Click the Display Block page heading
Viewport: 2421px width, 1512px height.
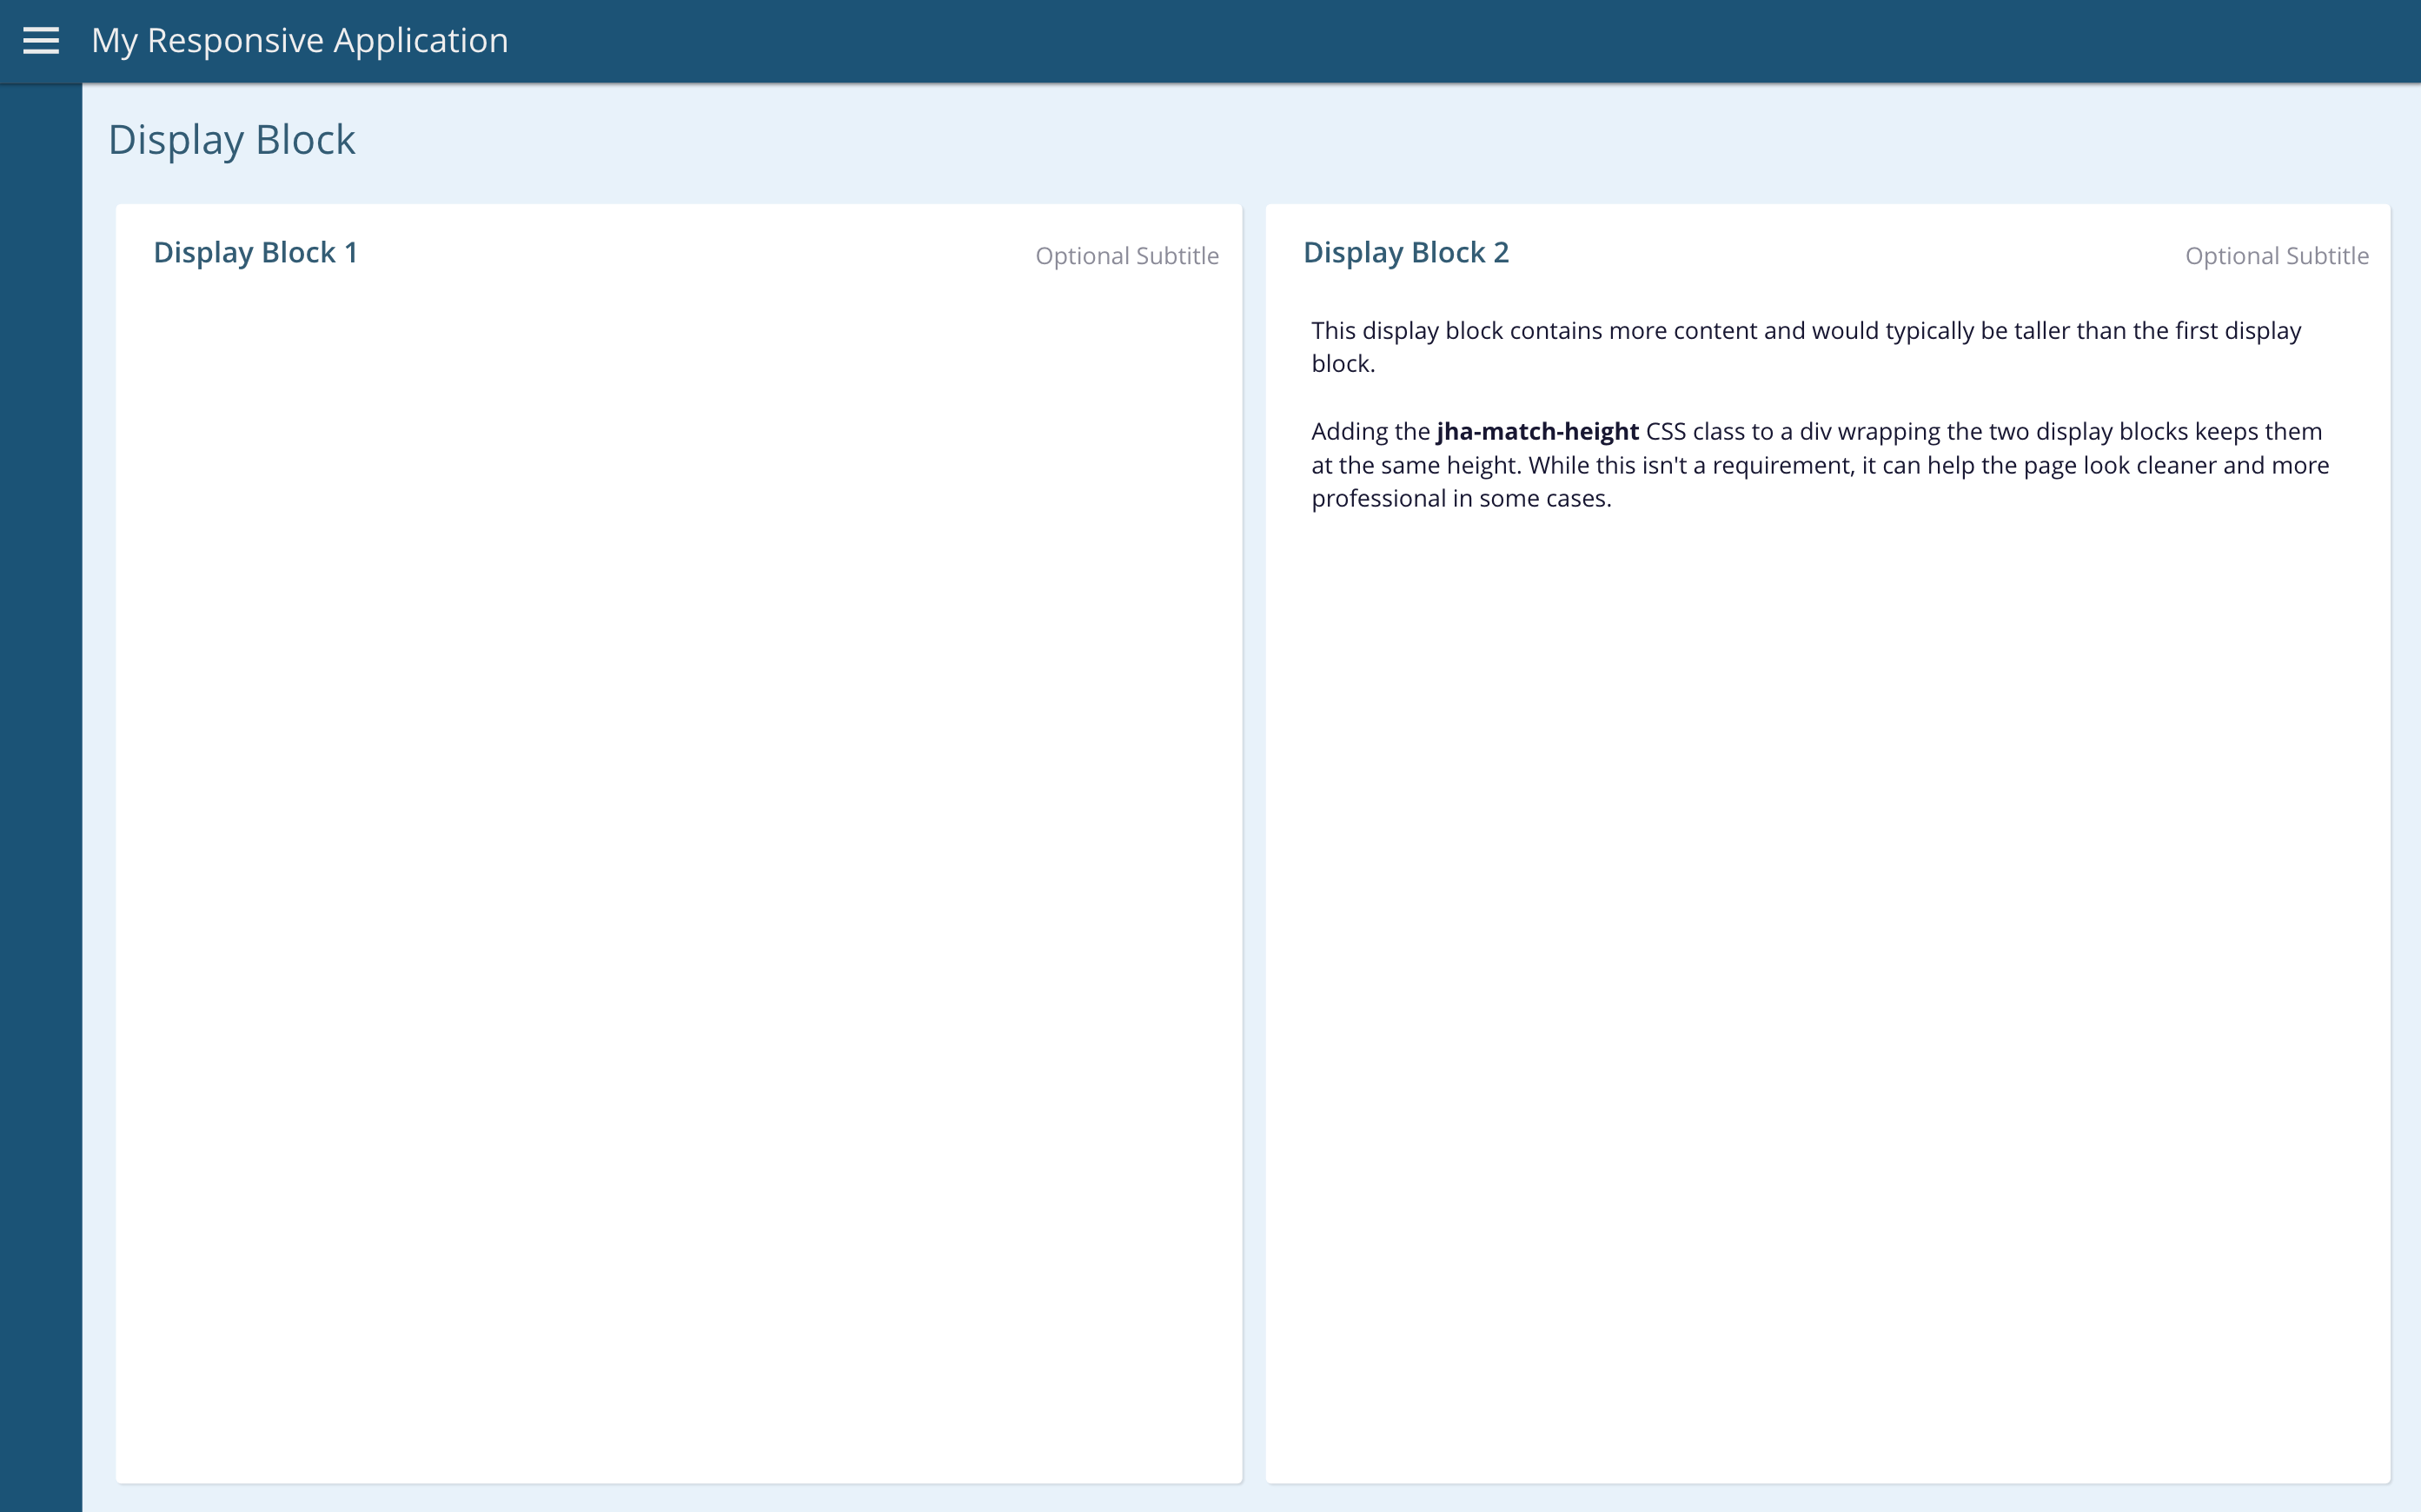(231, 140)
